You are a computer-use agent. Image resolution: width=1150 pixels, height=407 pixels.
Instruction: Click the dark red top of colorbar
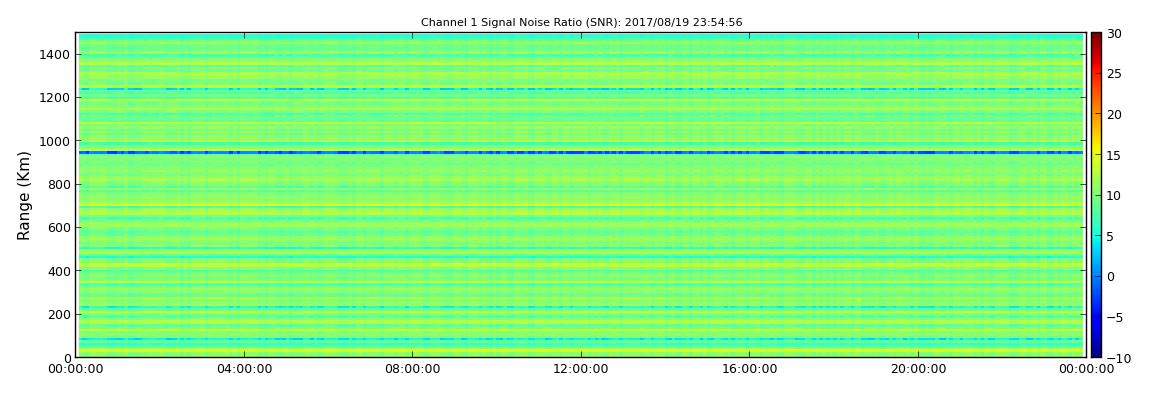point(1096,37)
